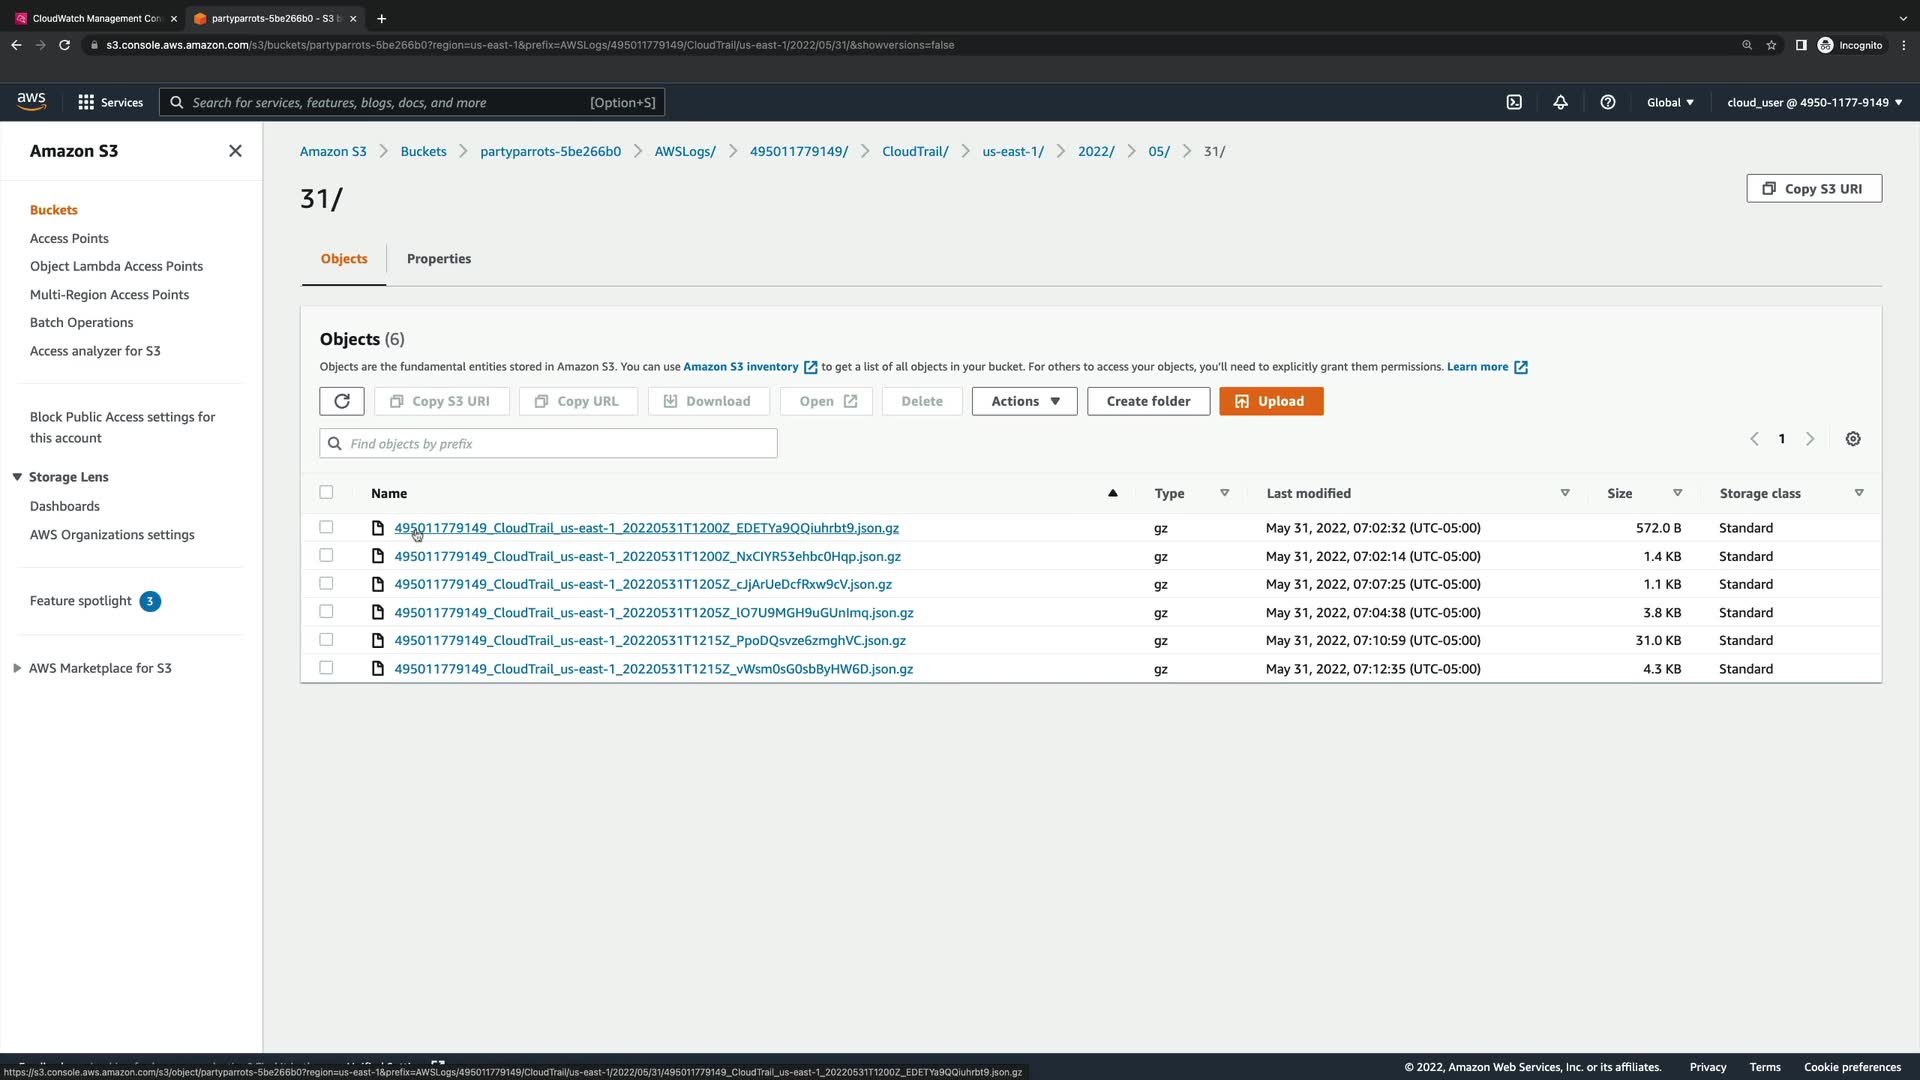Open the Actions dropdown menu
The image size is (1920, 1080).
pos(1024,401)
